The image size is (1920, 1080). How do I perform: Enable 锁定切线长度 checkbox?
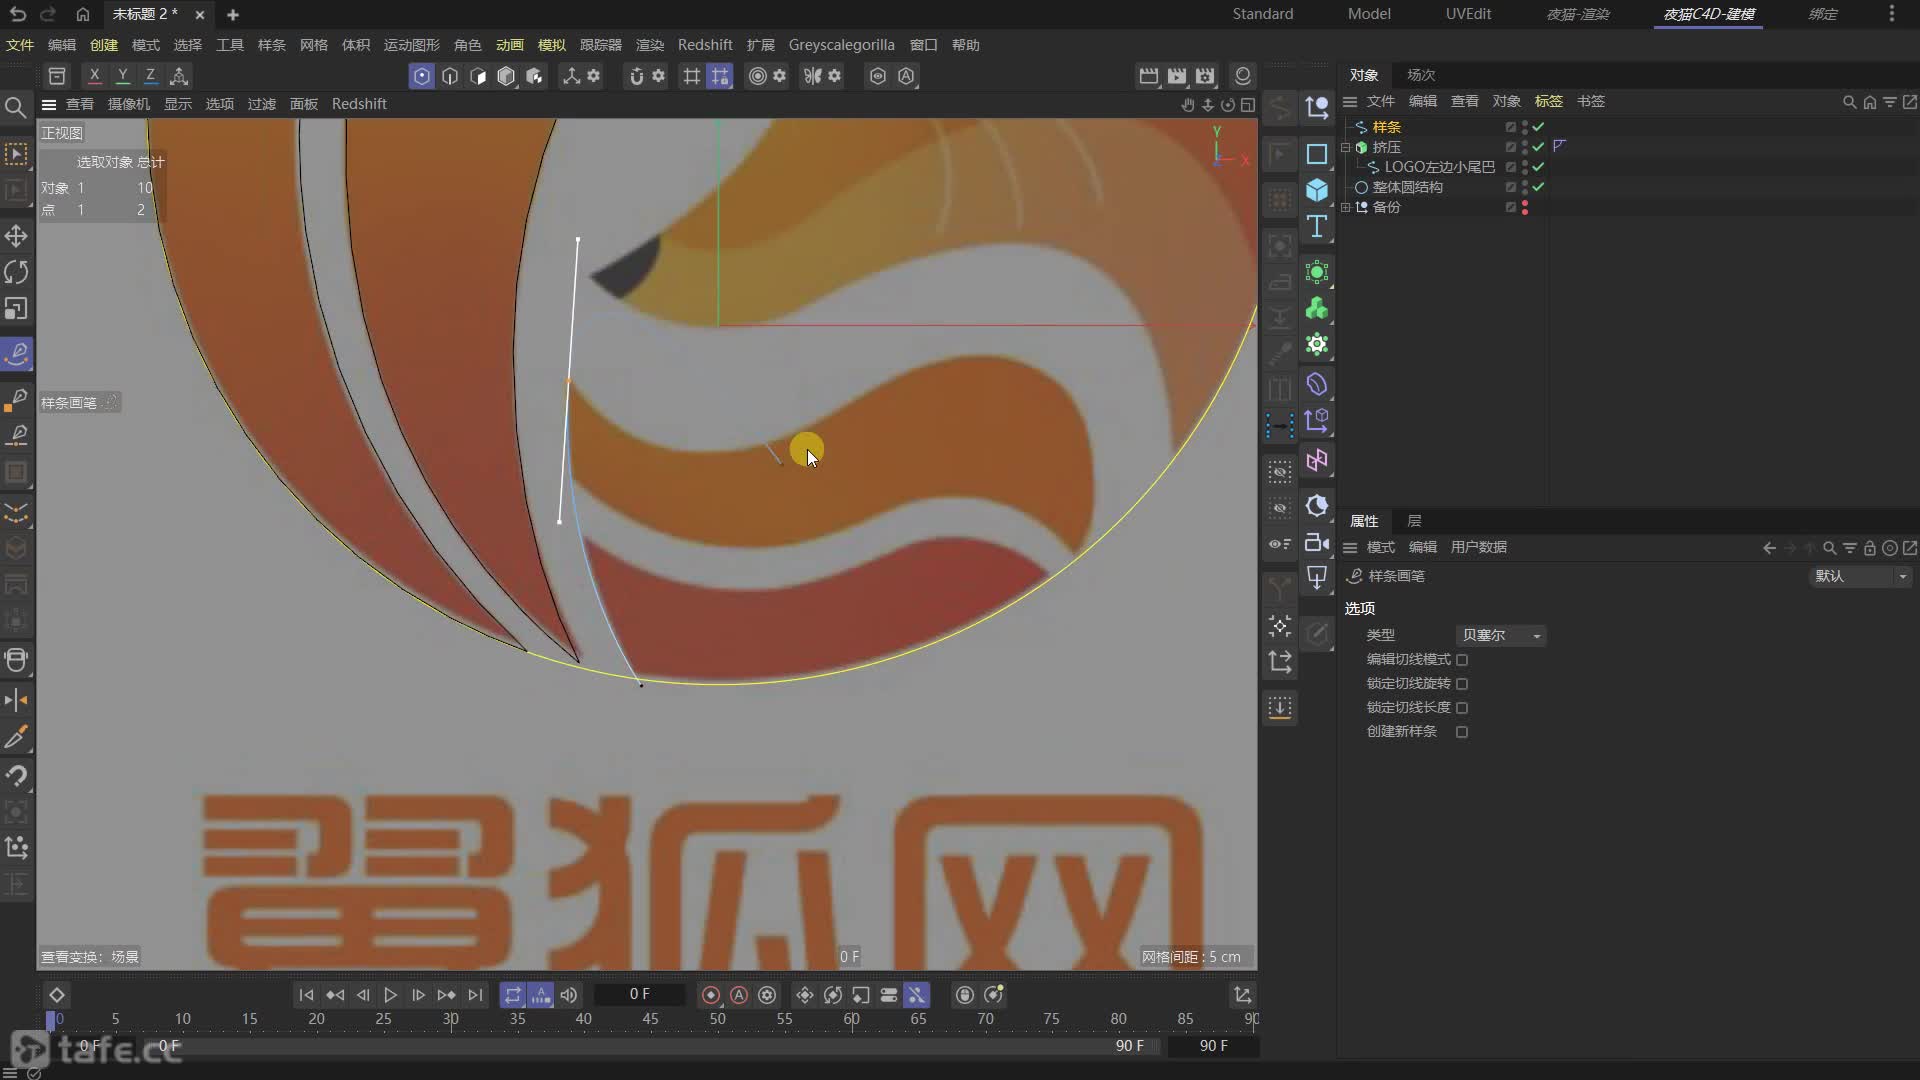coord(1462,708)
